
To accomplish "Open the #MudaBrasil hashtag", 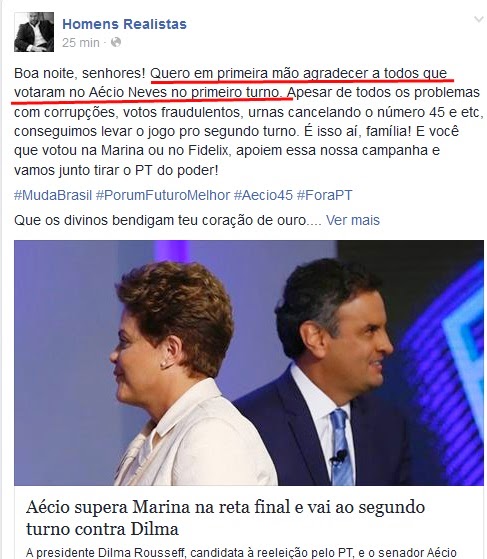I will pos(53,195).
